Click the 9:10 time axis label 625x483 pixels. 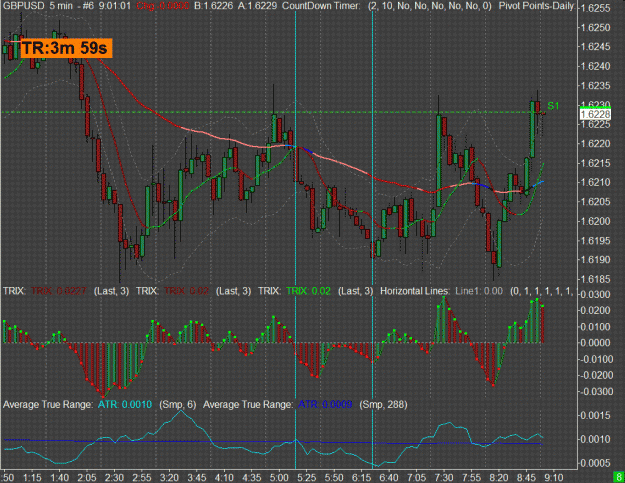(x=554, y=477)
